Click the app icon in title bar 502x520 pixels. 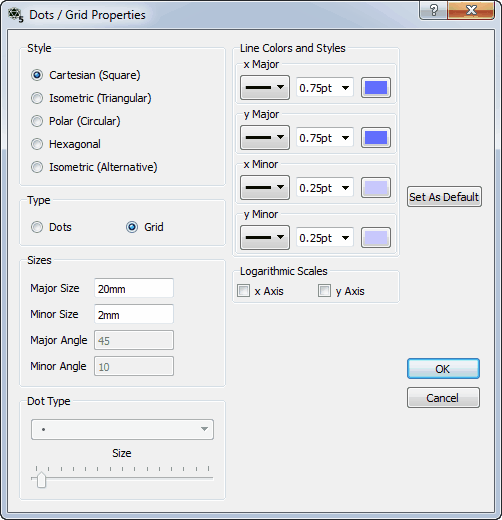16,15
